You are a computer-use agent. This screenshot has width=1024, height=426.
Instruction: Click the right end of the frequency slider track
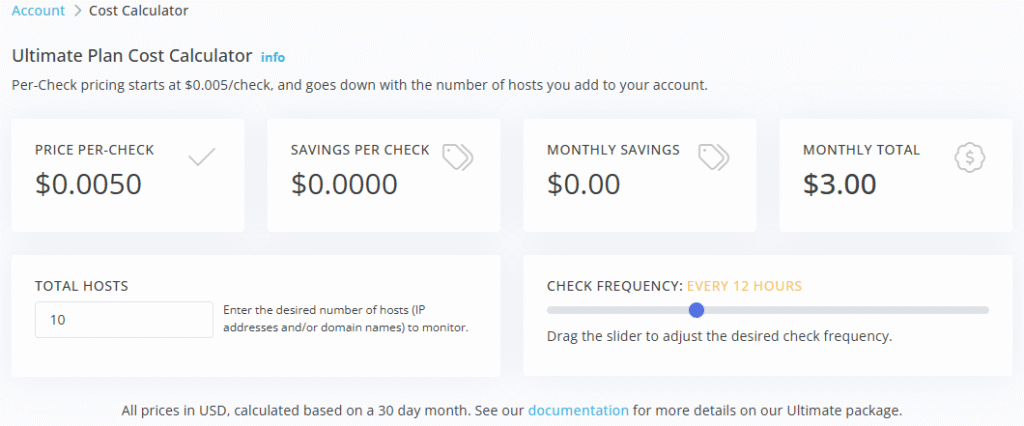(985, 310)
